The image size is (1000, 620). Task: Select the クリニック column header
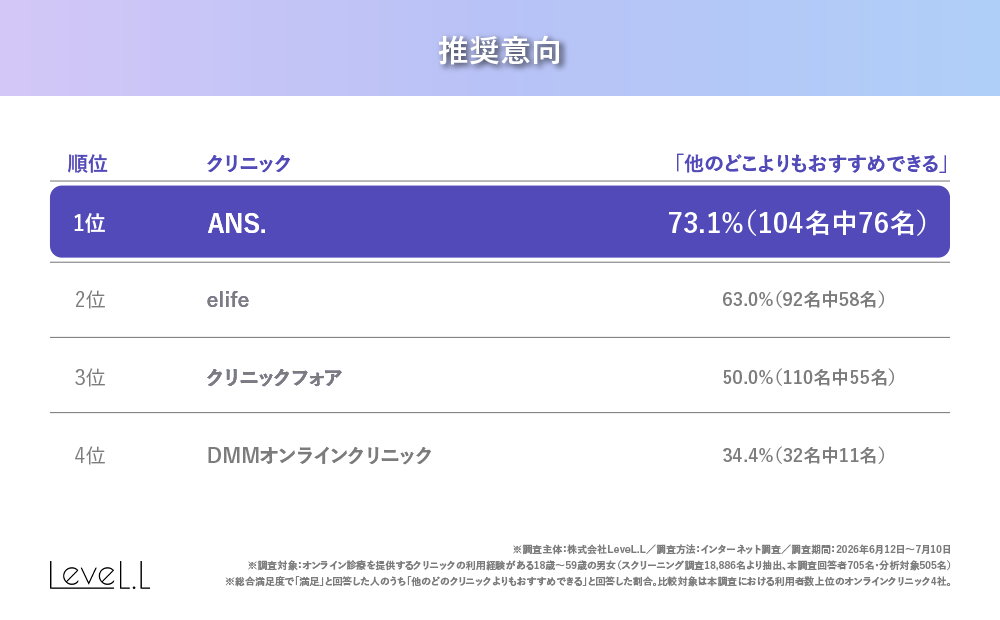249,164
